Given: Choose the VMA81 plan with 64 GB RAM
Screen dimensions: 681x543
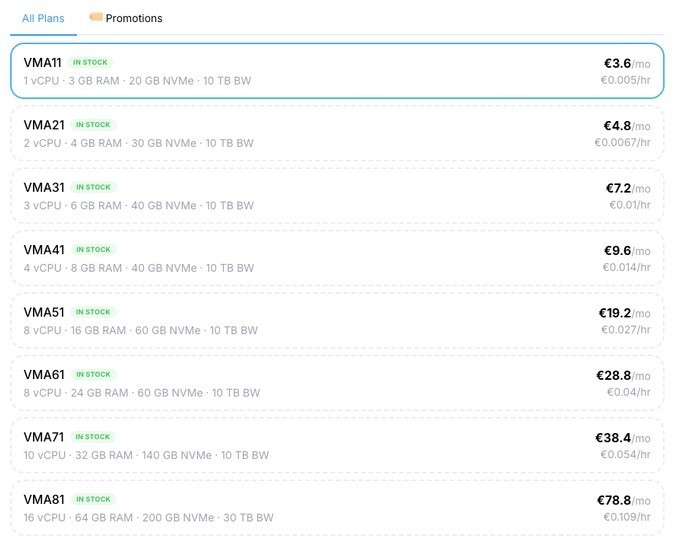Looking at the screenshot, I should coord(337,508).
